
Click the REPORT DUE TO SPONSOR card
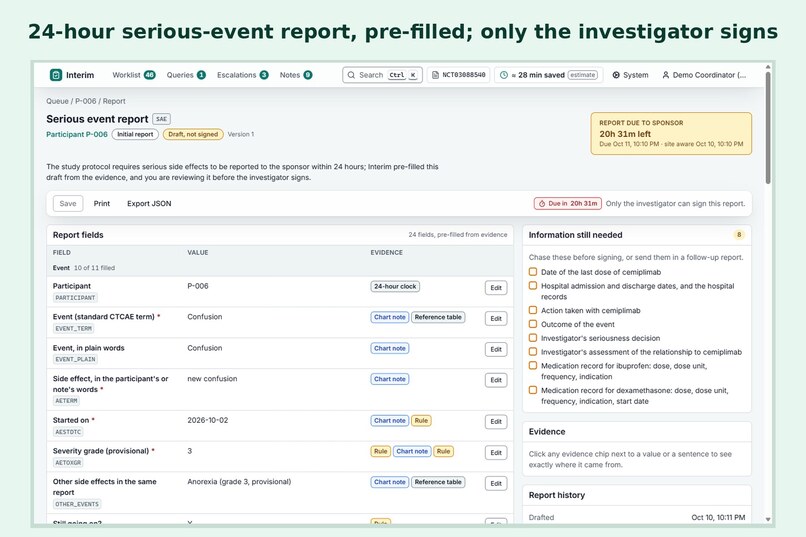pos(671,134)
